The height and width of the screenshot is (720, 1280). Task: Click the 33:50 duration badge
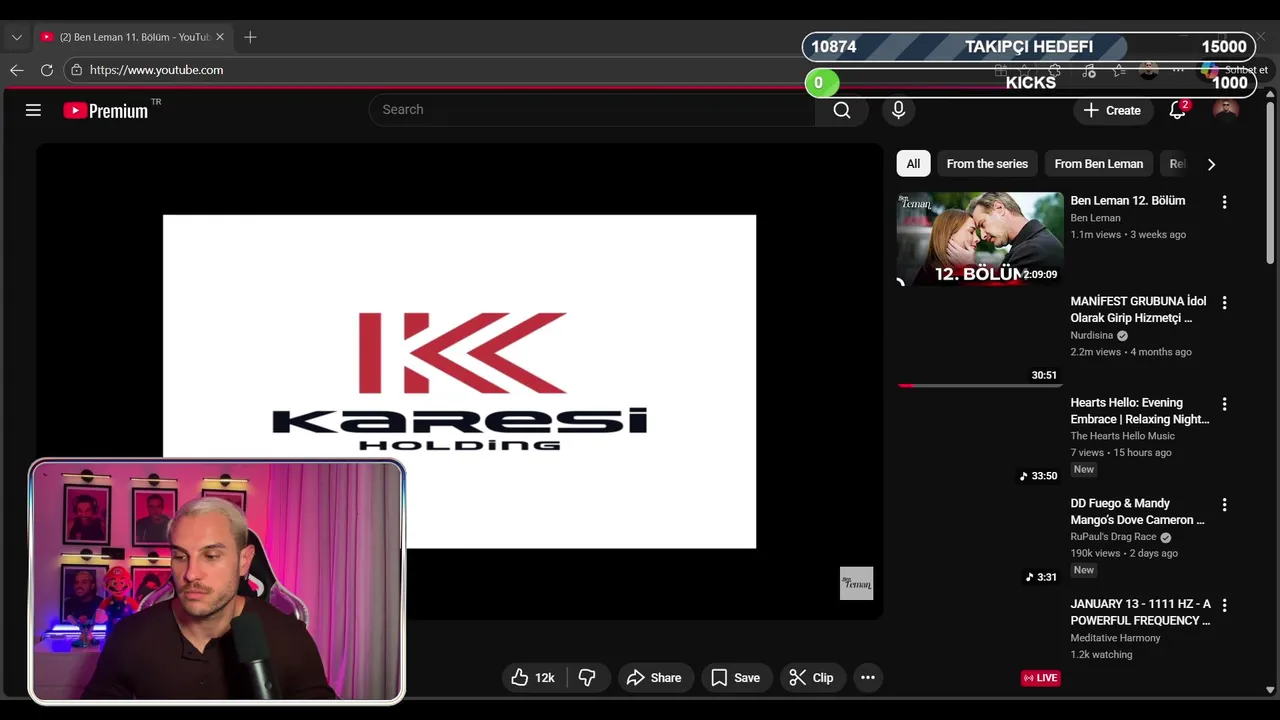point(1038,476)
